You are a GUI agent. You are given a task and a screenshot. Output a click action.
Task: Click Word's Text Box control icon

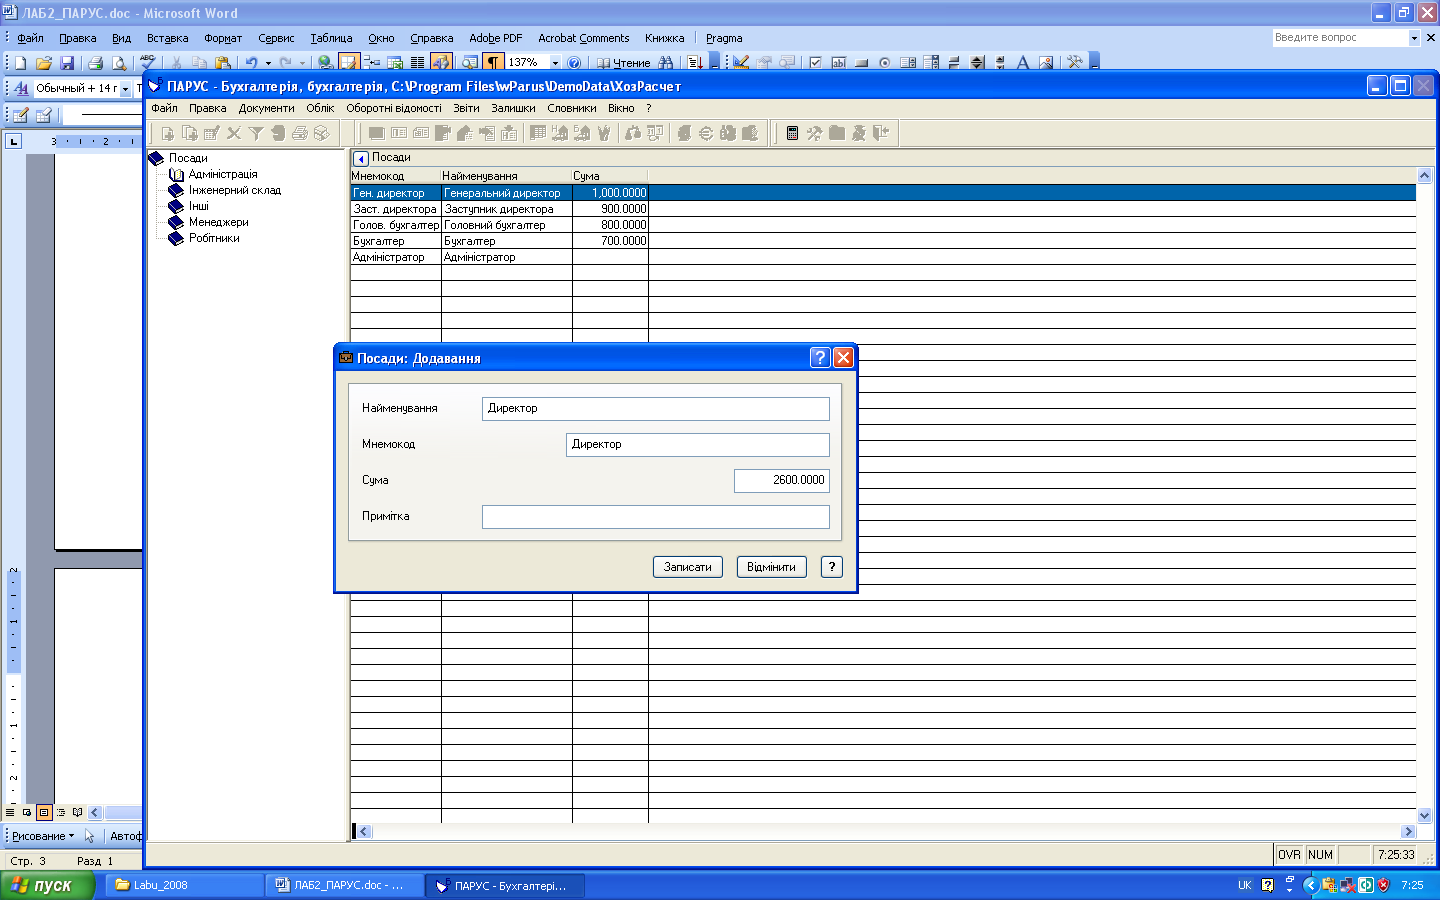point(838,62)
